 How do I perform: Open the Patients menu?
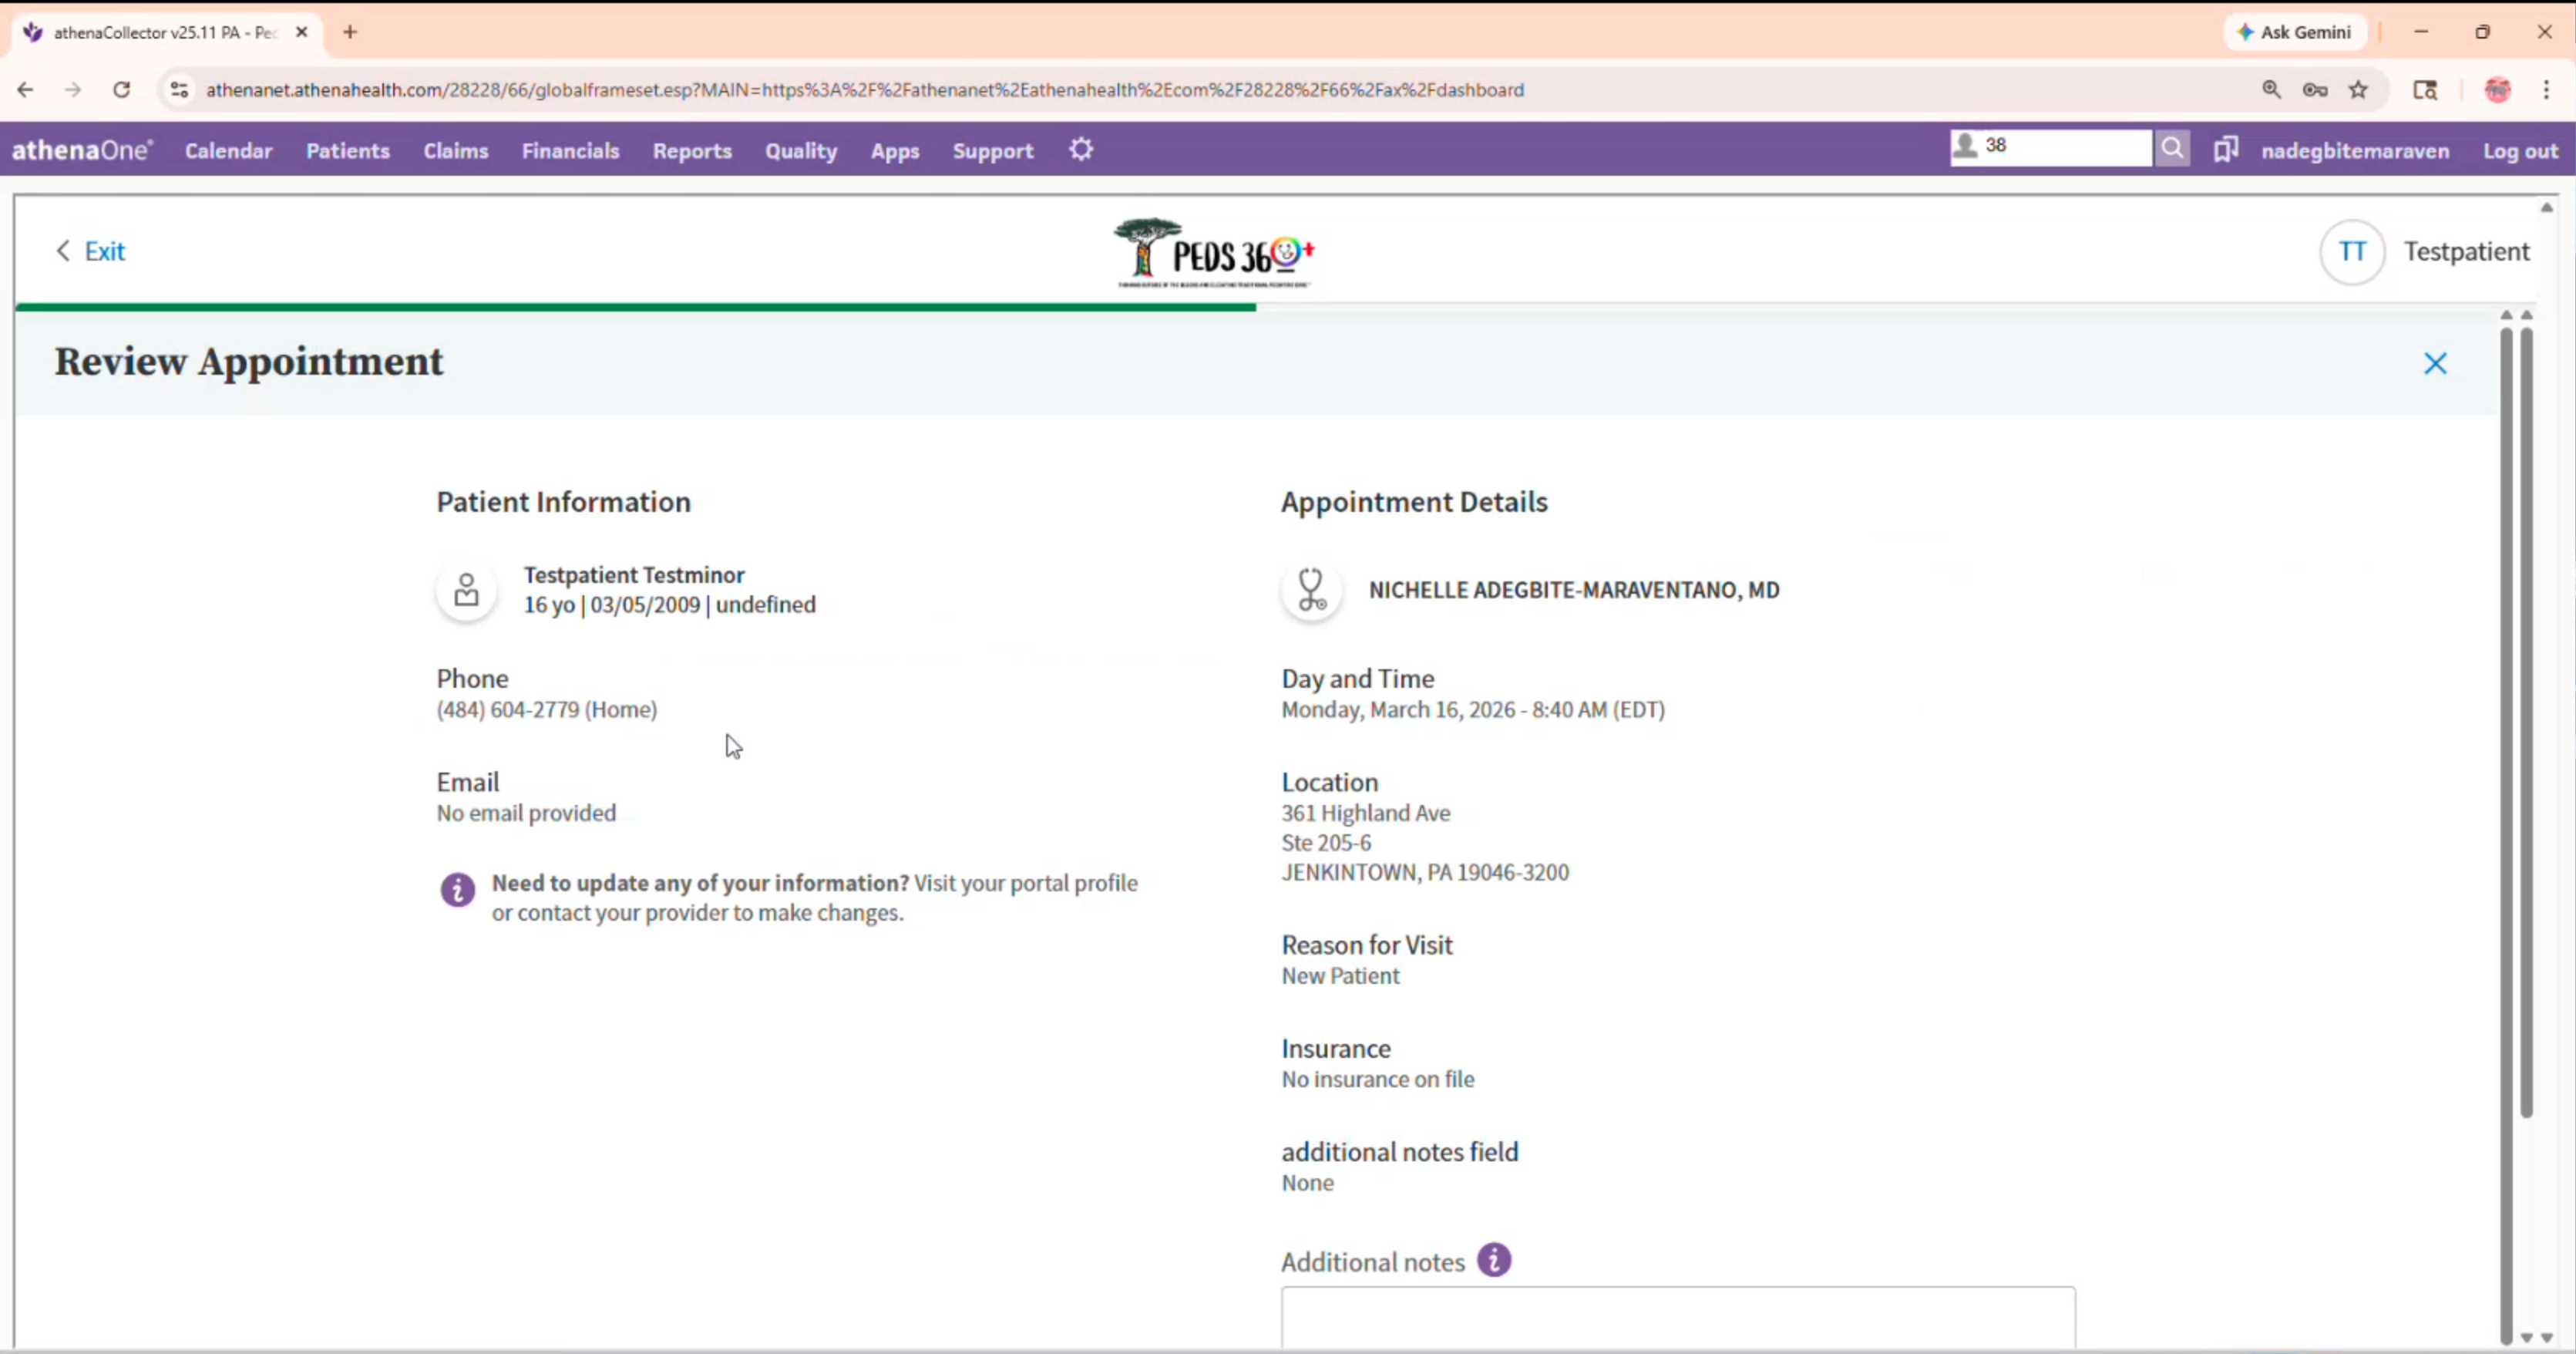coord(347,151)
